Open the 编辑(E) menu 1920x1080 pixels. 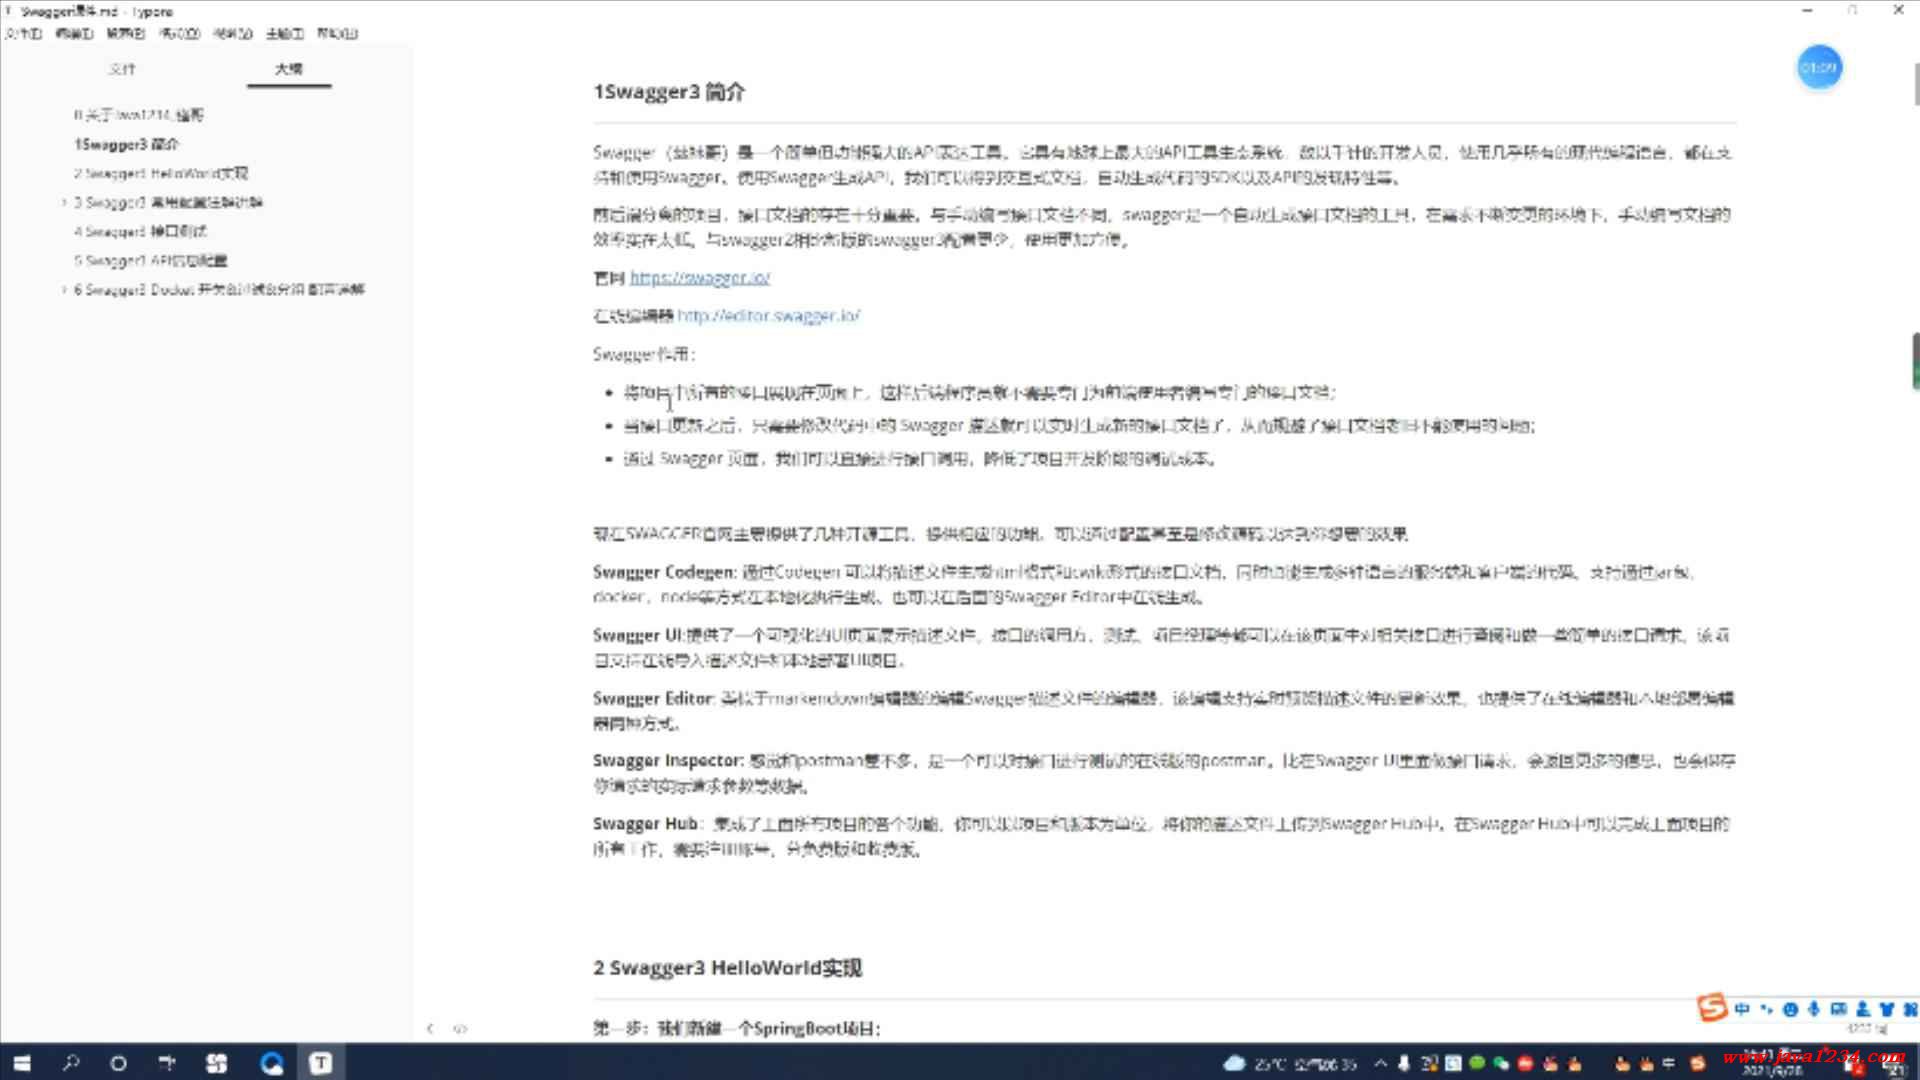[74, 33]
